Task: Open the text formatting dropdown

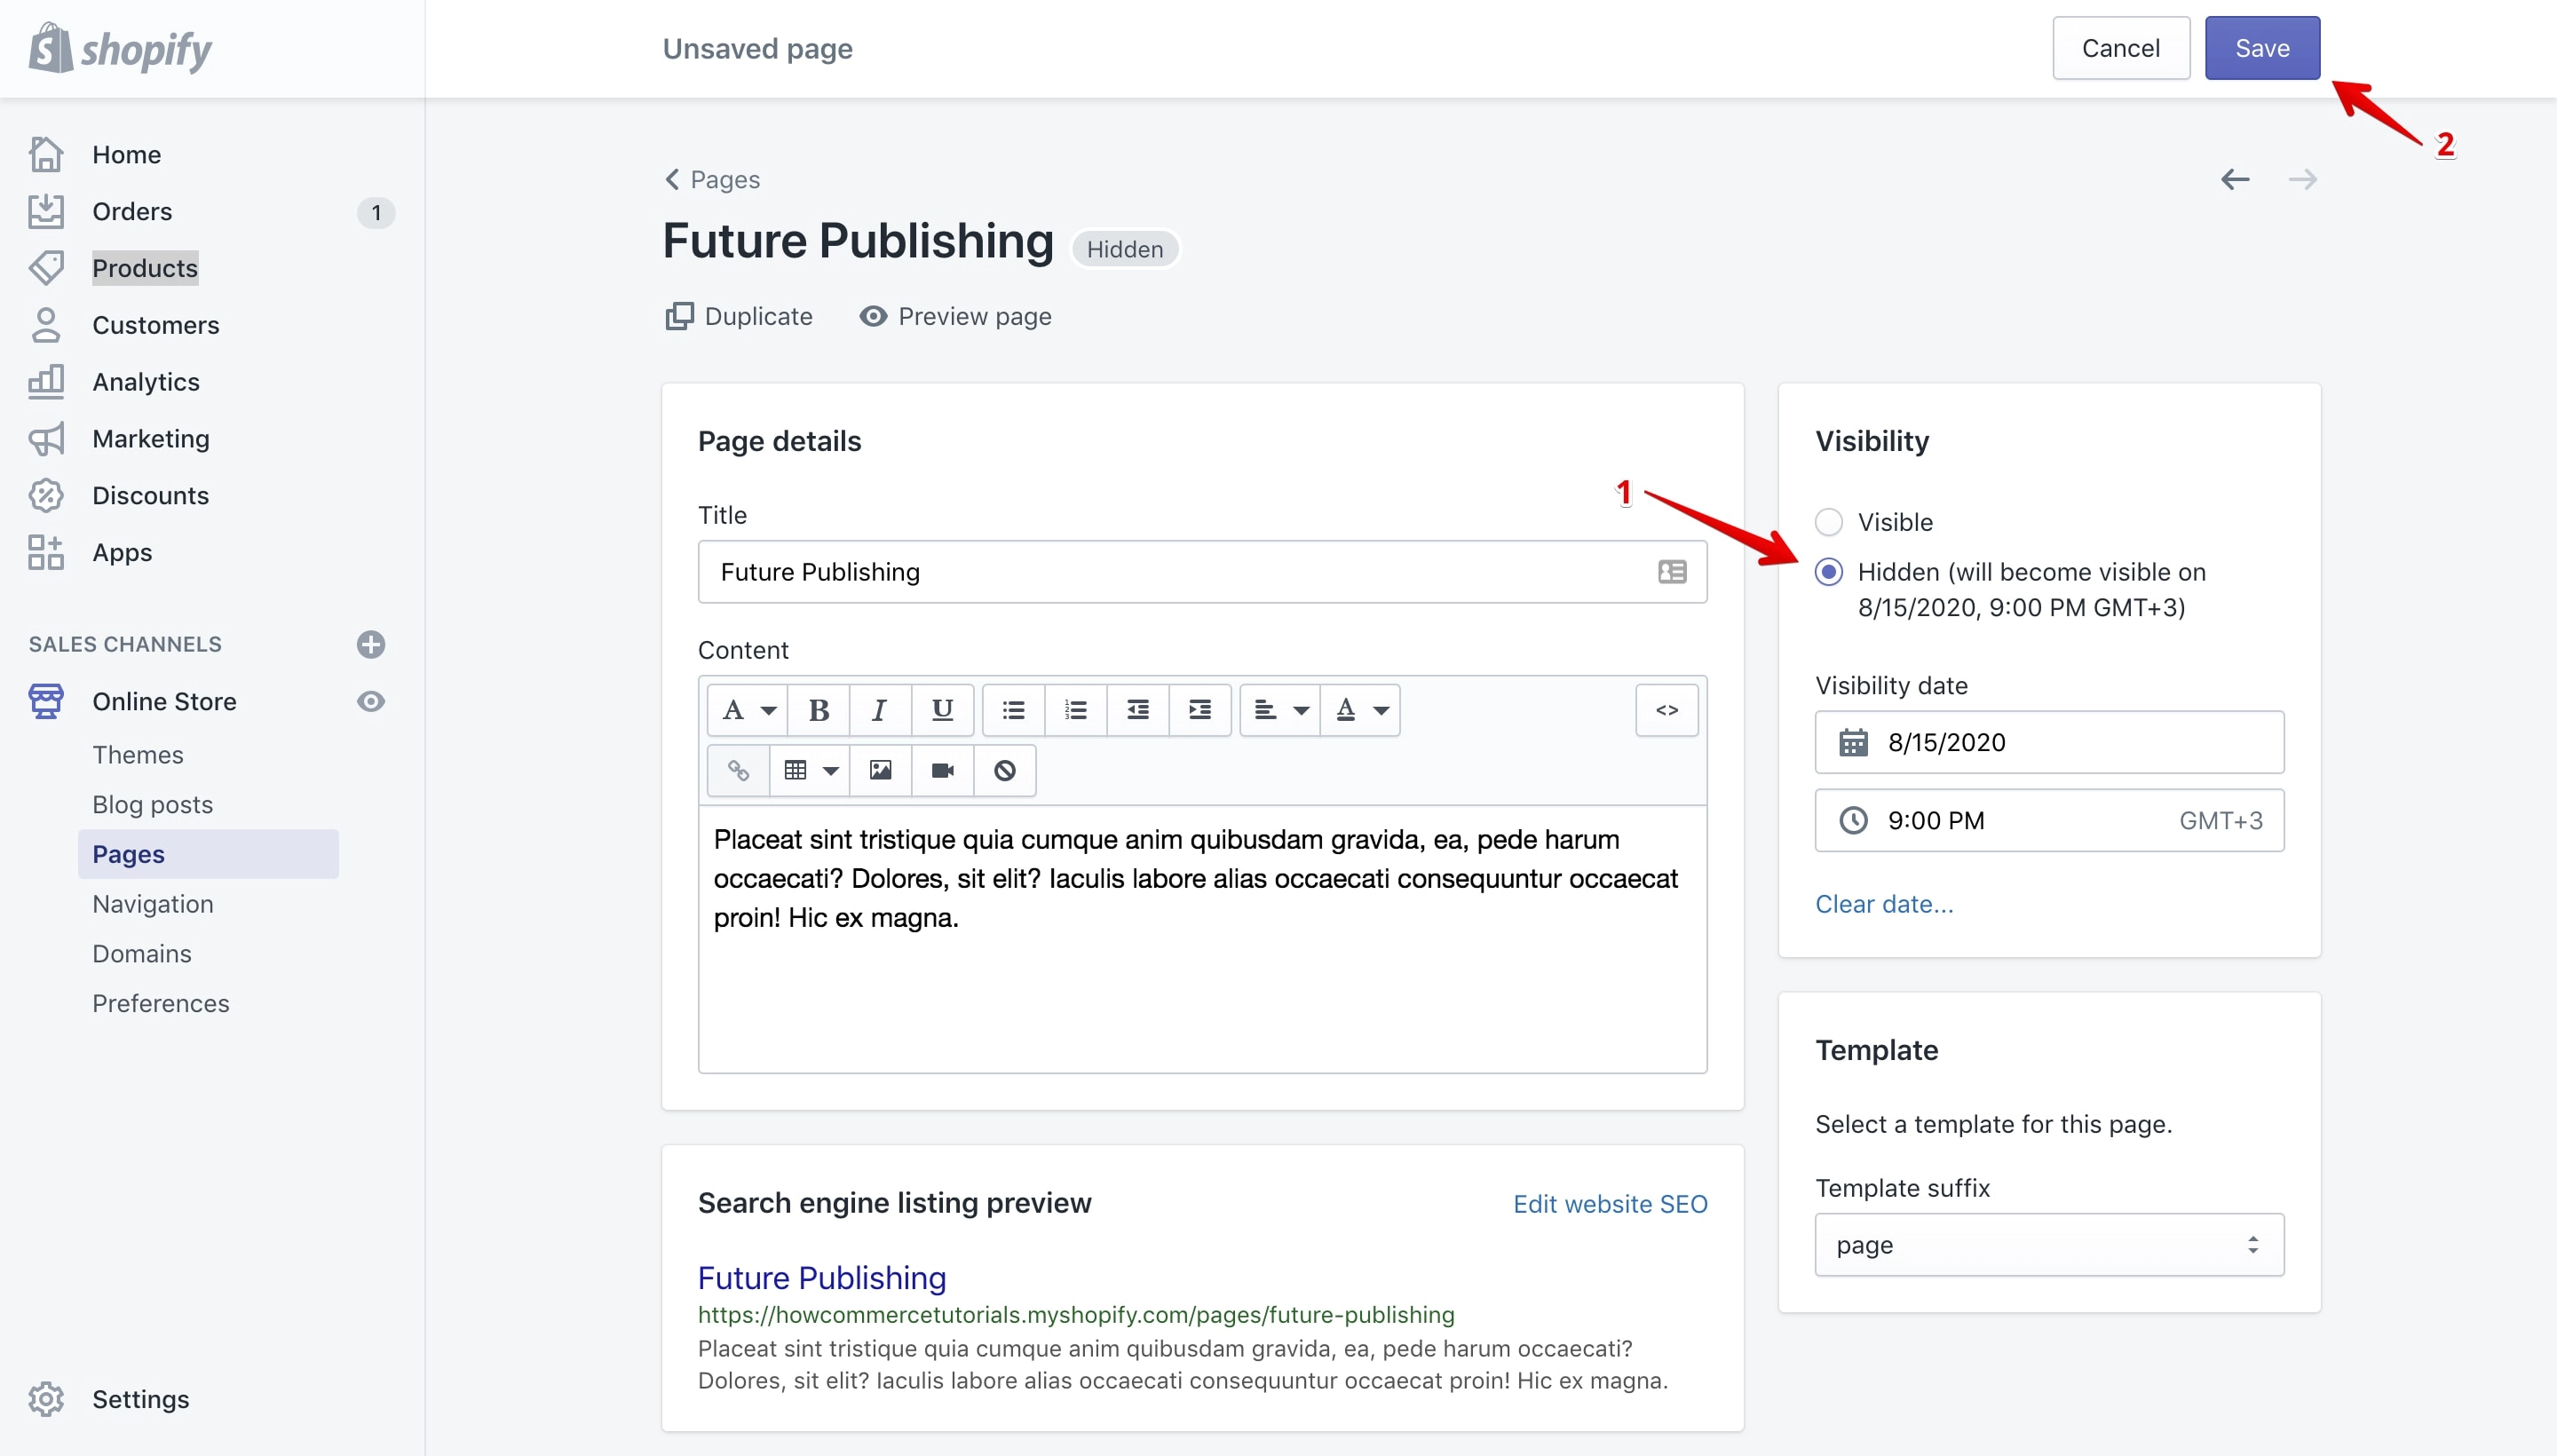Action: (748, 710)
